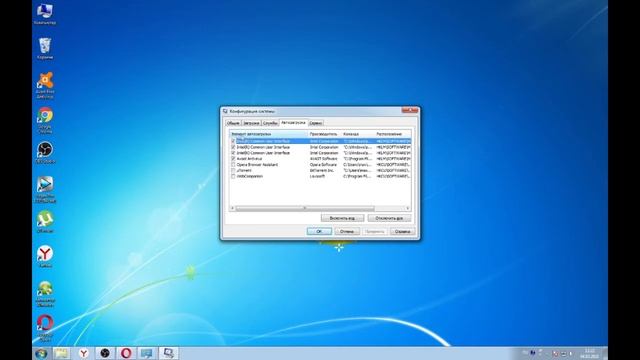Sort by the Производитель column header
The height and width of the screenshot is (360, 640).
(x=324, y=134)
